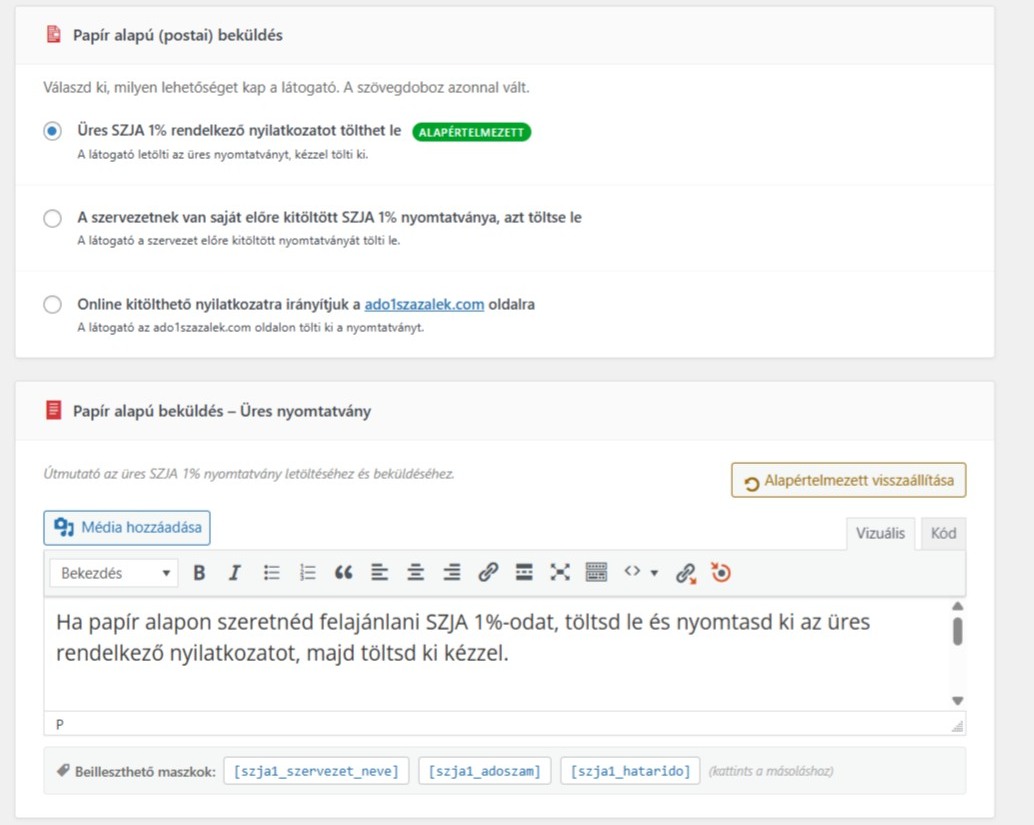Image resolution: width=1034 pixels, height=825 pixels.
Task: Toggle bold formatting in the editor
Action: 199,573
